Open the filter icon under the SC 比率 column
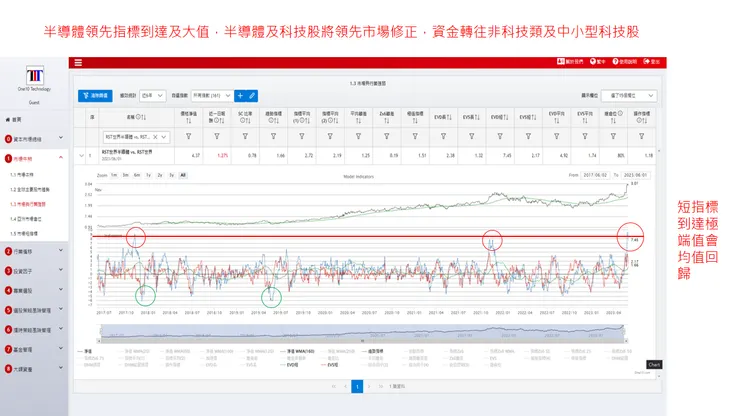Viewport: 740px width, 416px height. 245,136
